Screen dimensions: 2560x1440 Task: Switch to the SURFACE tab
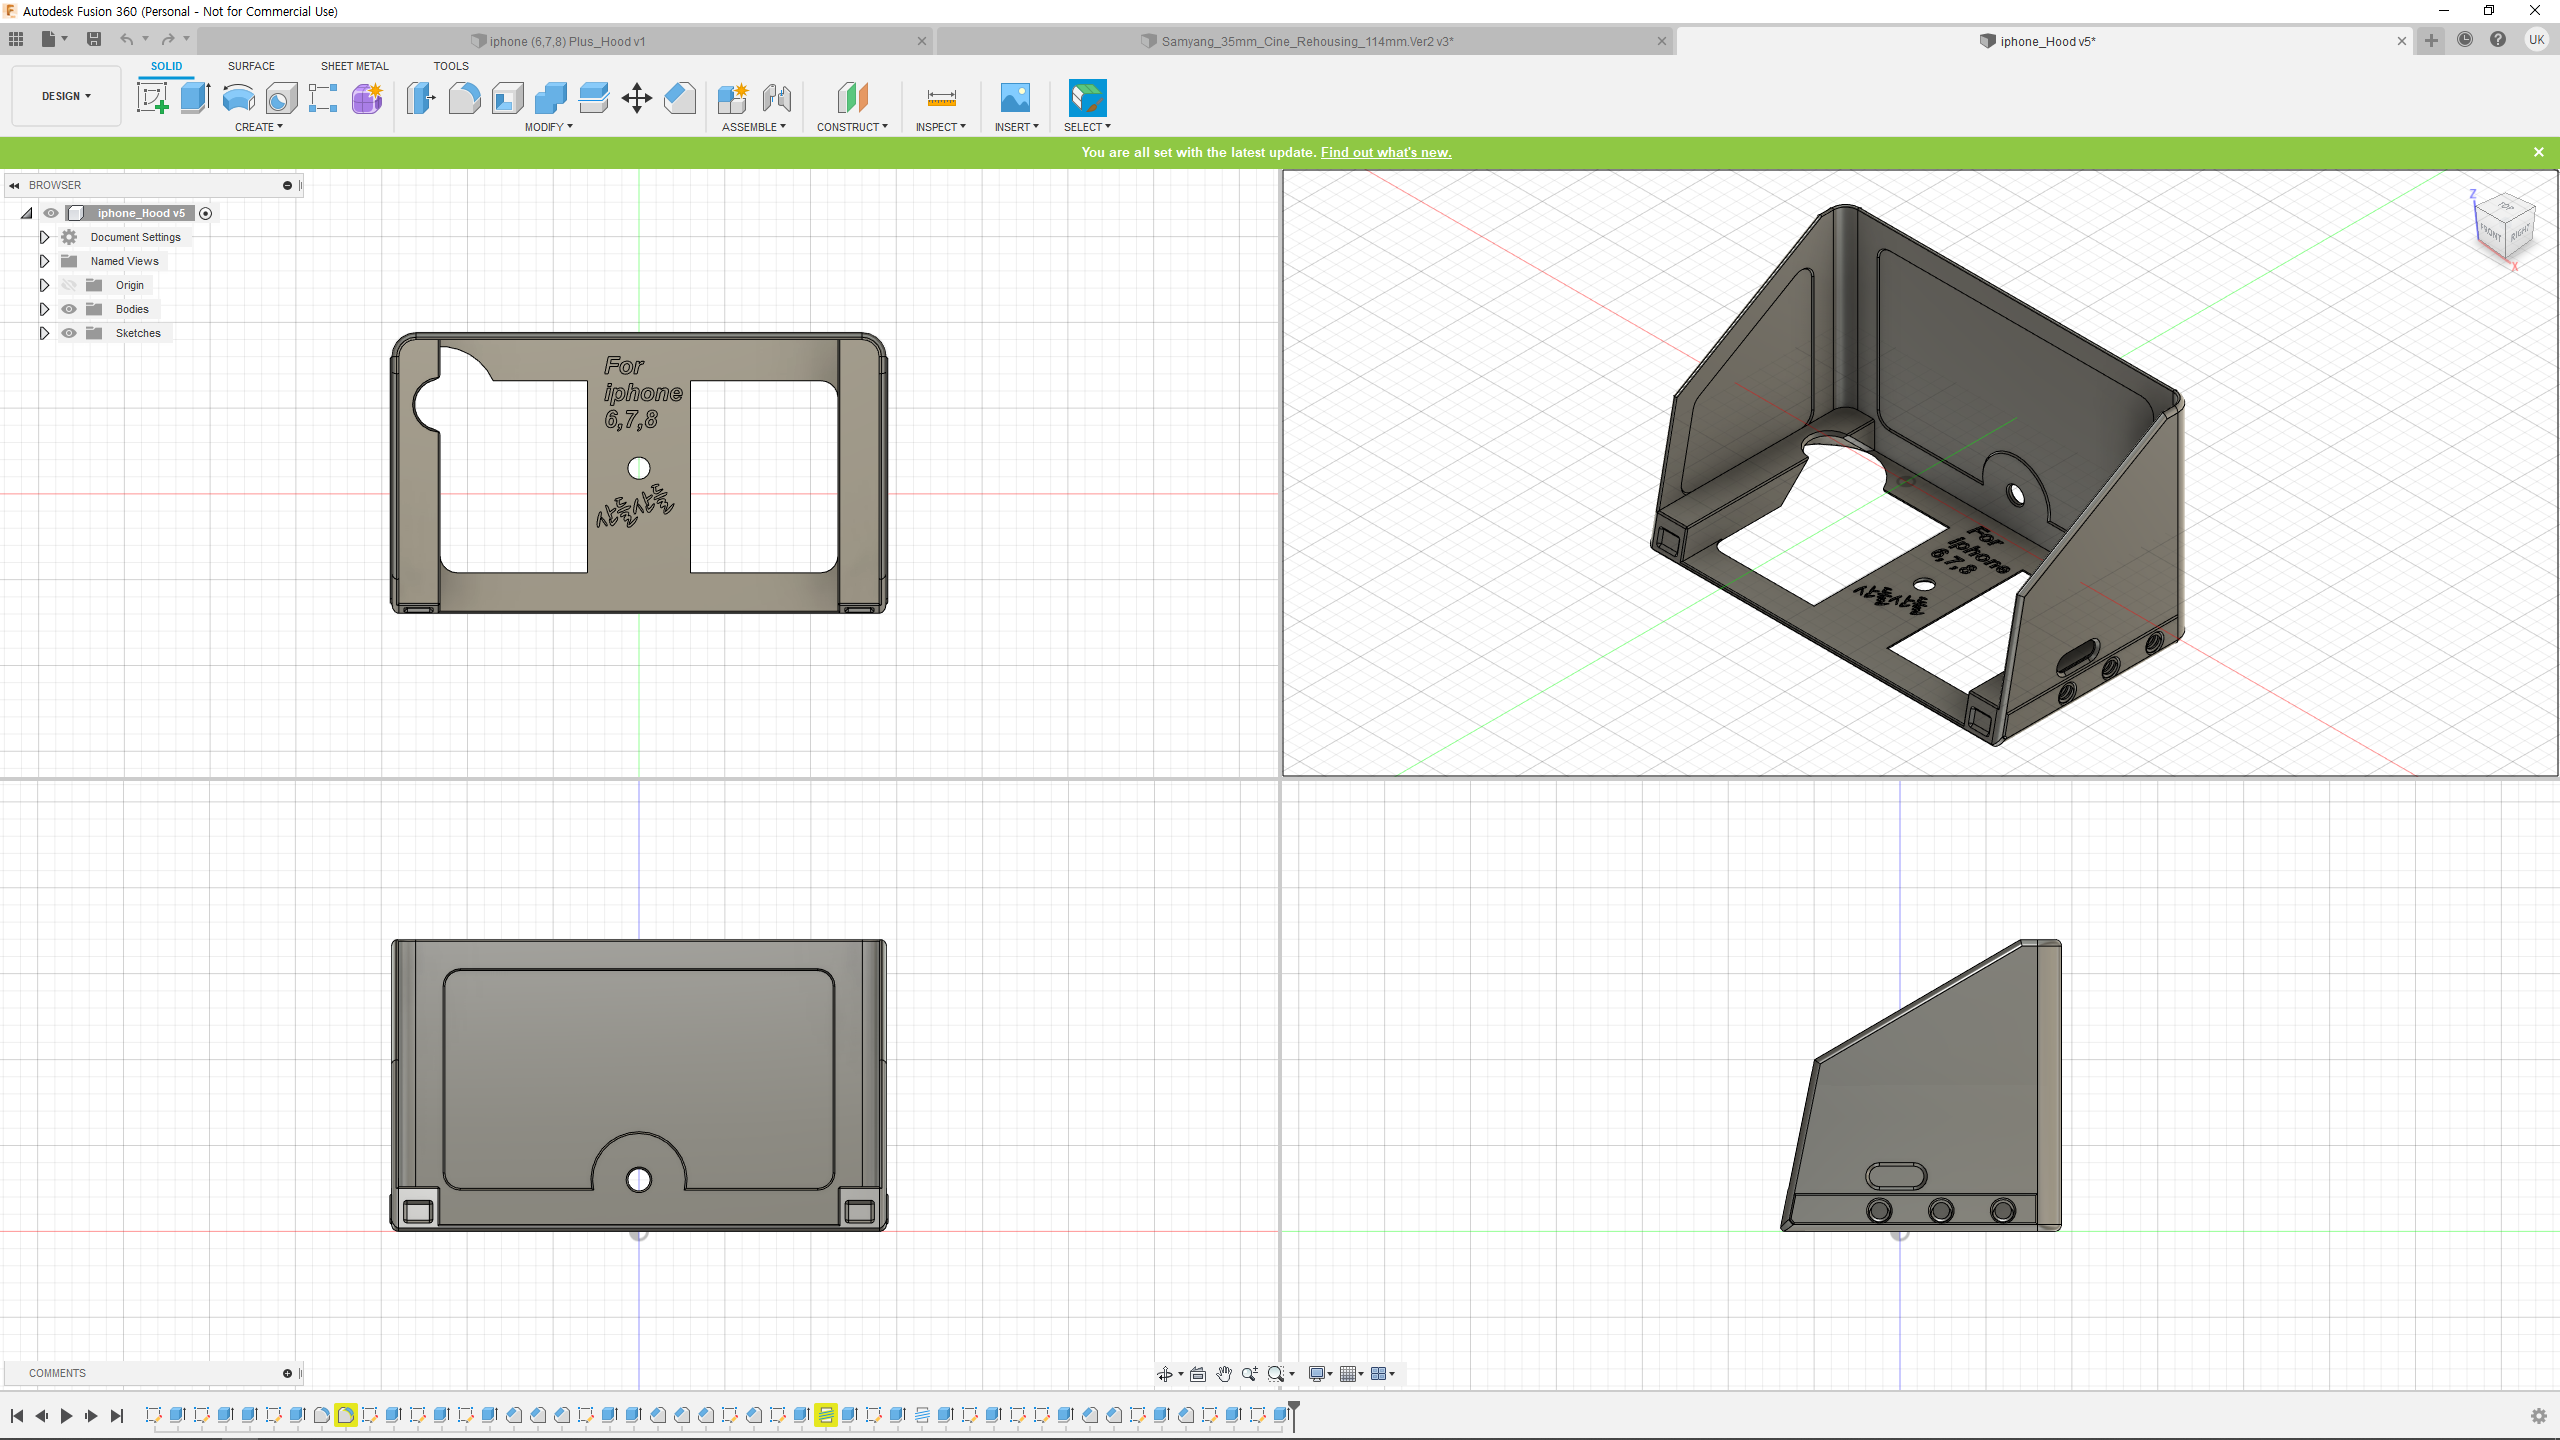[x=251, y=66]
